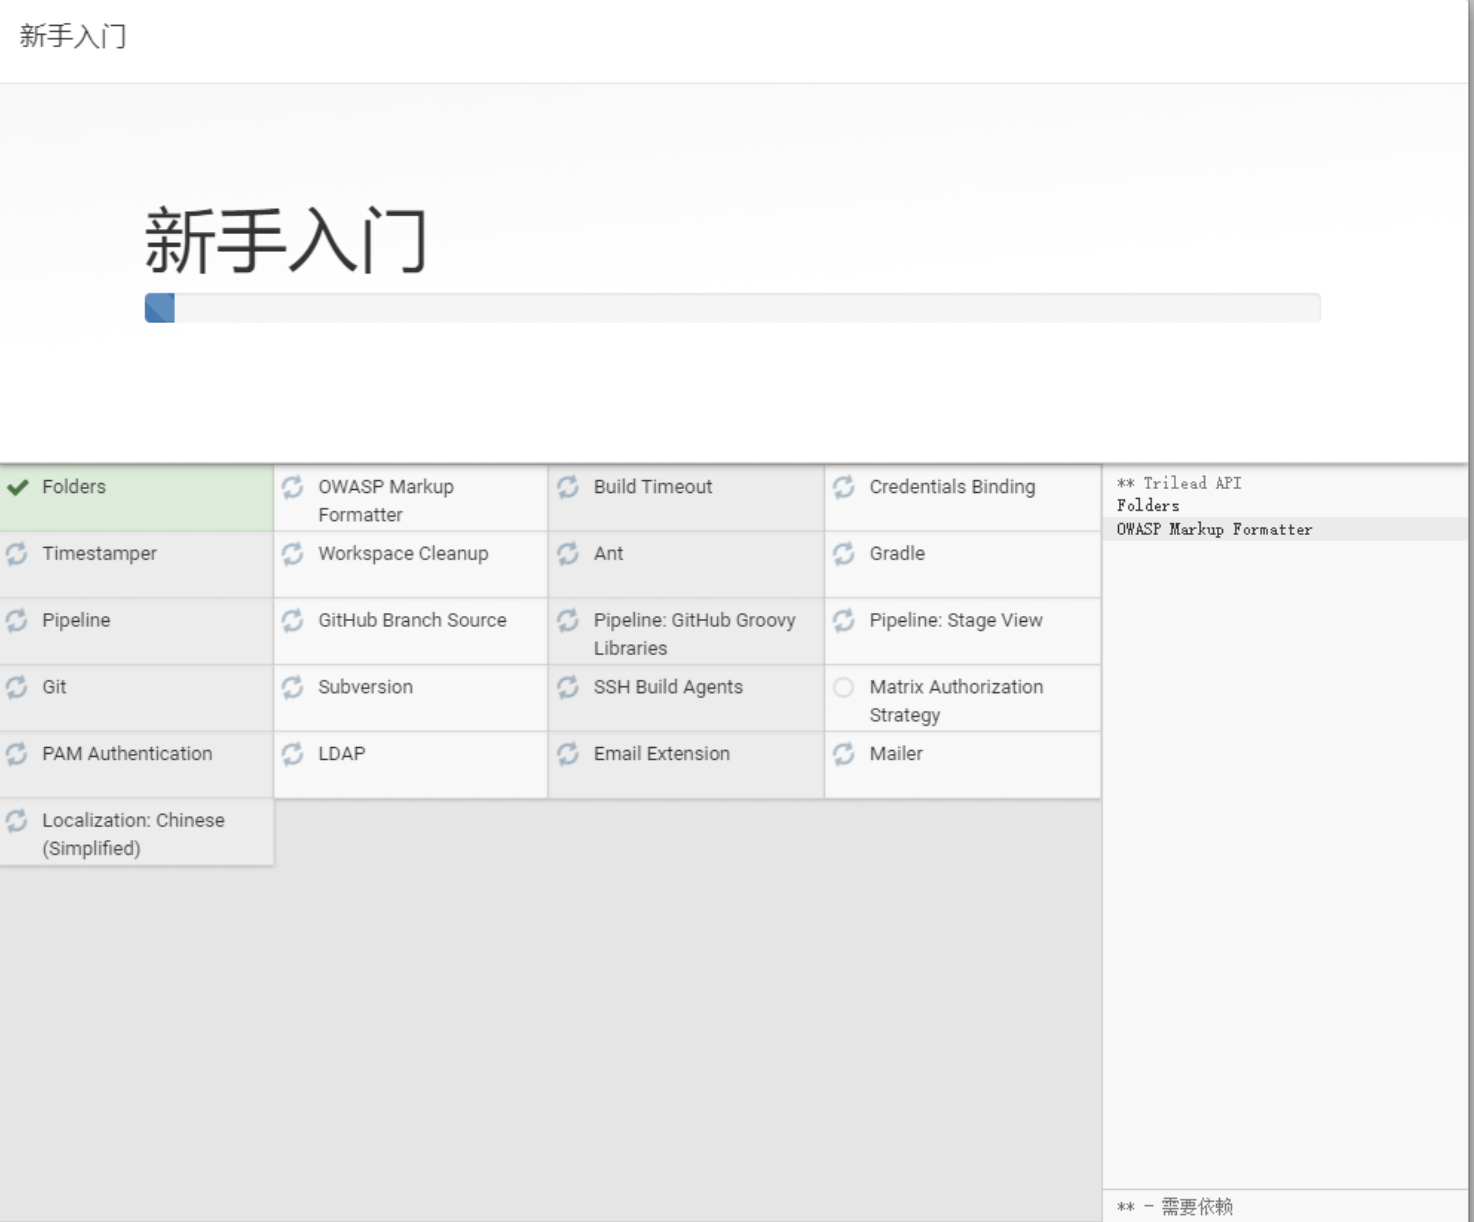
Task: Select the Email Extension plugin label
Action: click(x=661, y=754)
